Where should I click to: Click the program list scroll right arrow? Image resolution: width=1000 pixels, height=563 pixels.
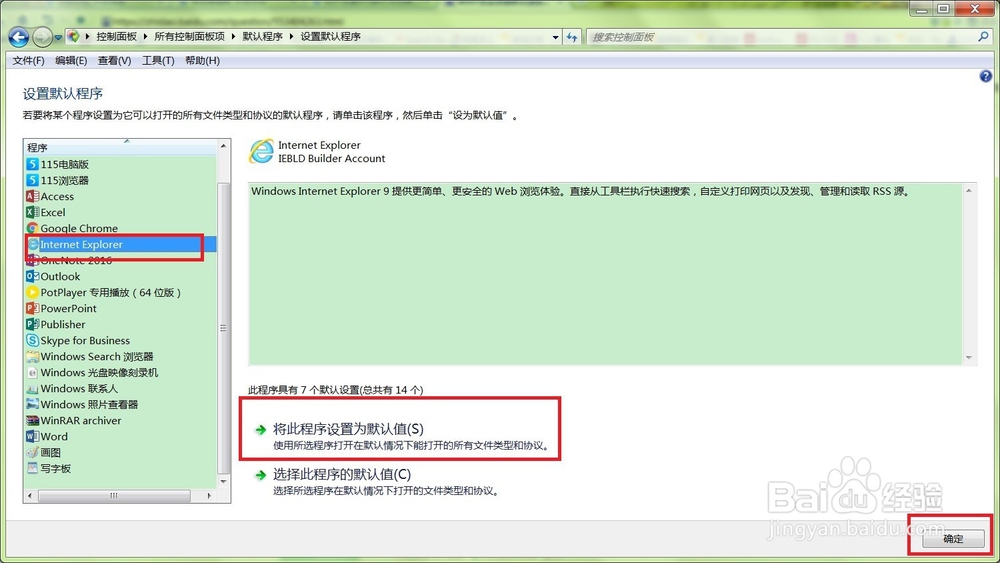209,495
